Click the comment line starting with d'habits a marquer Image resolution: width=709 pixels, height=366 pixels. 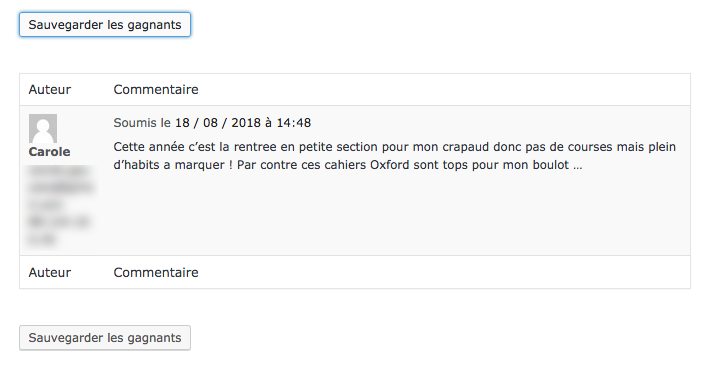[x=348, y=165]
